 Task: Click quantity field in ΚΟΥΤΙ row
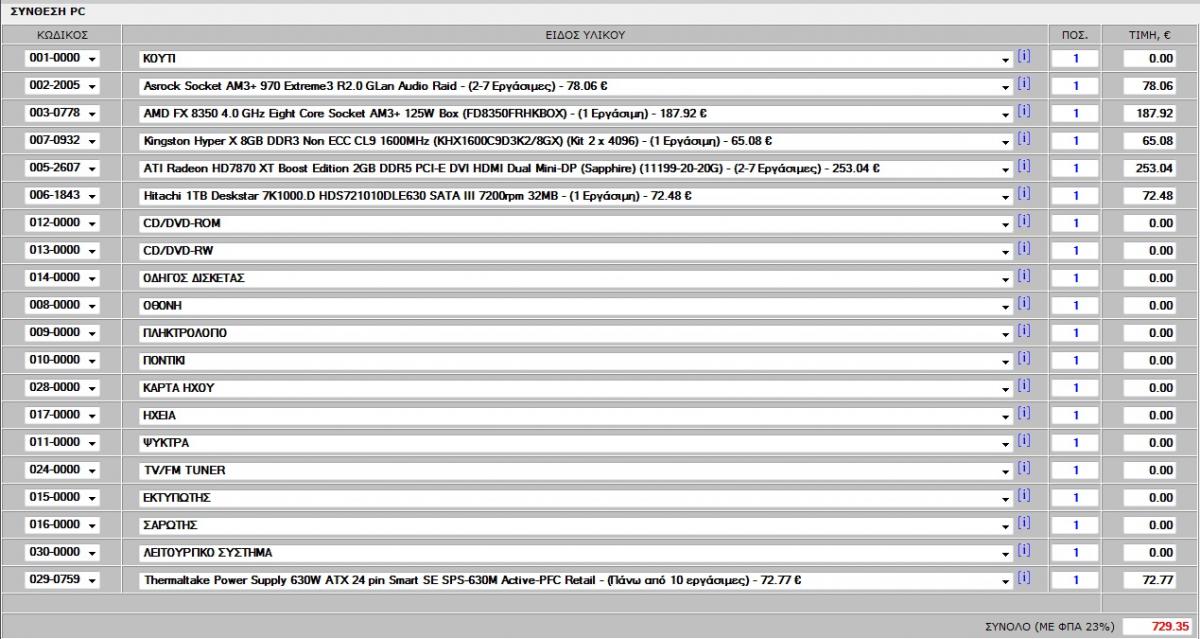click(1076, 59)
